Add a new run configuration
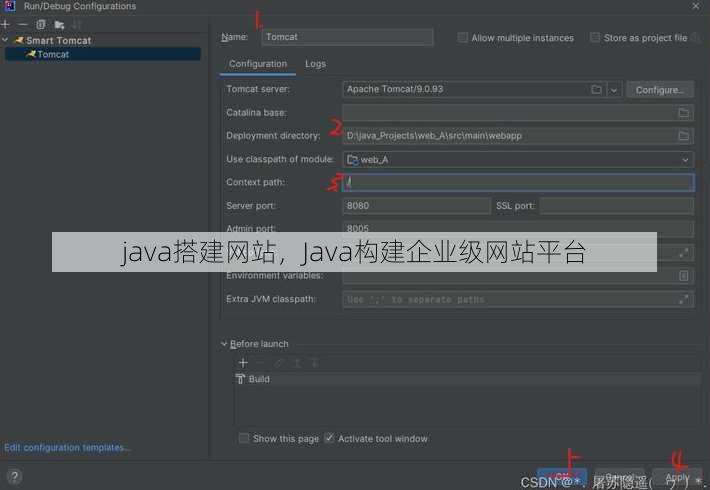710x490 pixels. [x=5, y=24]
